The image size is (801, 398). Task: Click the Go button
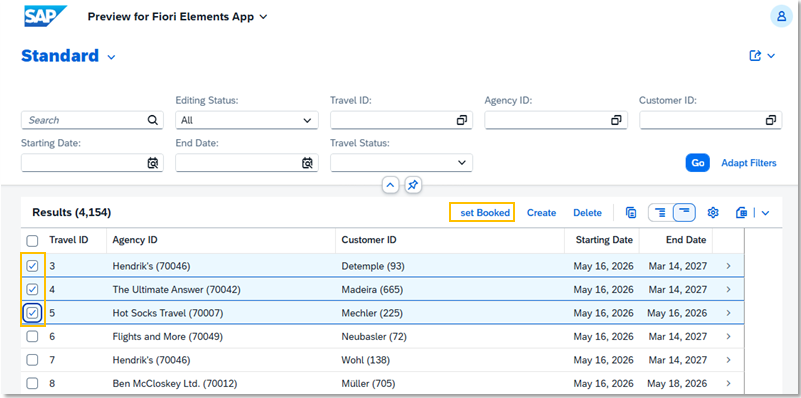click(697, 163)
